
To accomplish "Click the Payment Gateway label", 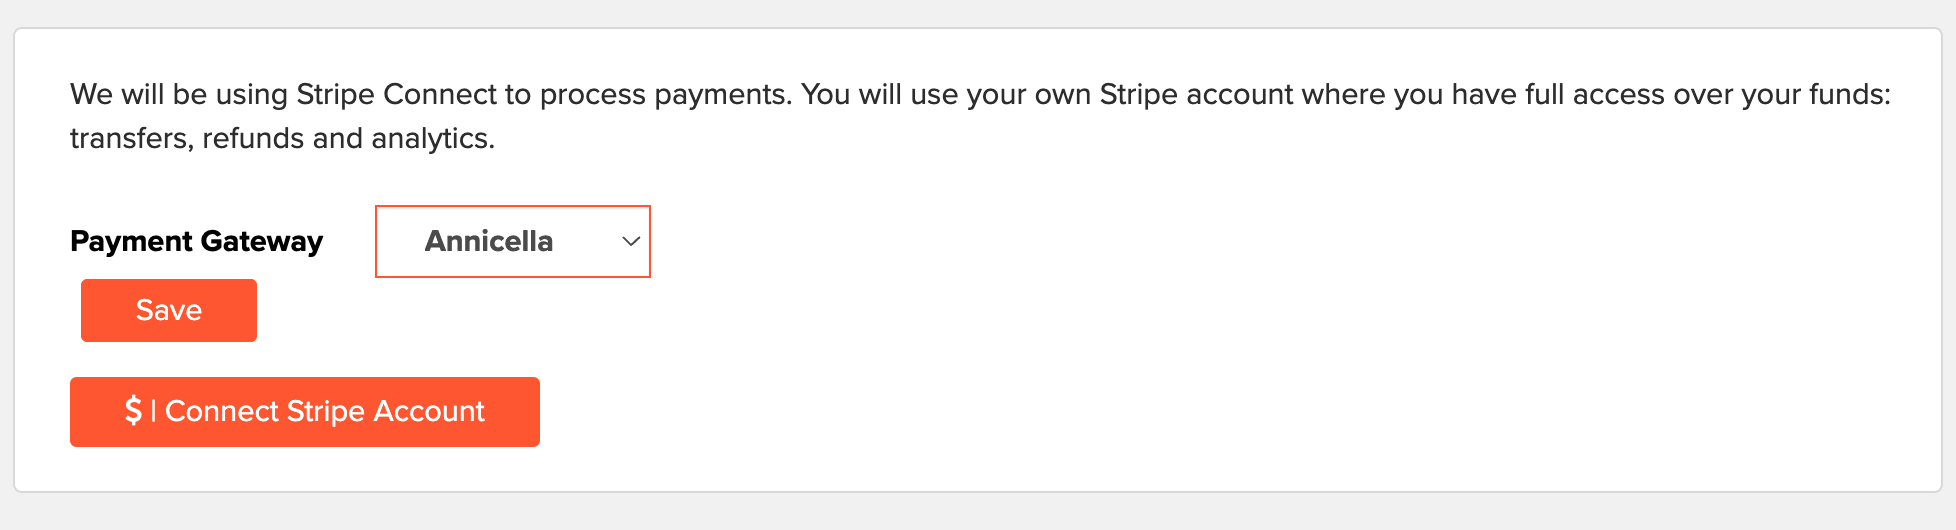I will coord(196,241).
